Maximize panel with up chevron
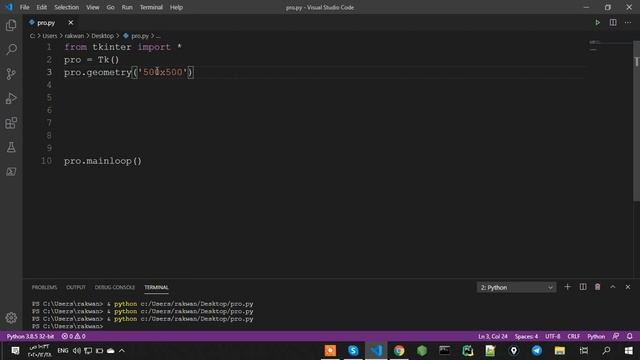This screenshot has width=640, height=360. 613,287
